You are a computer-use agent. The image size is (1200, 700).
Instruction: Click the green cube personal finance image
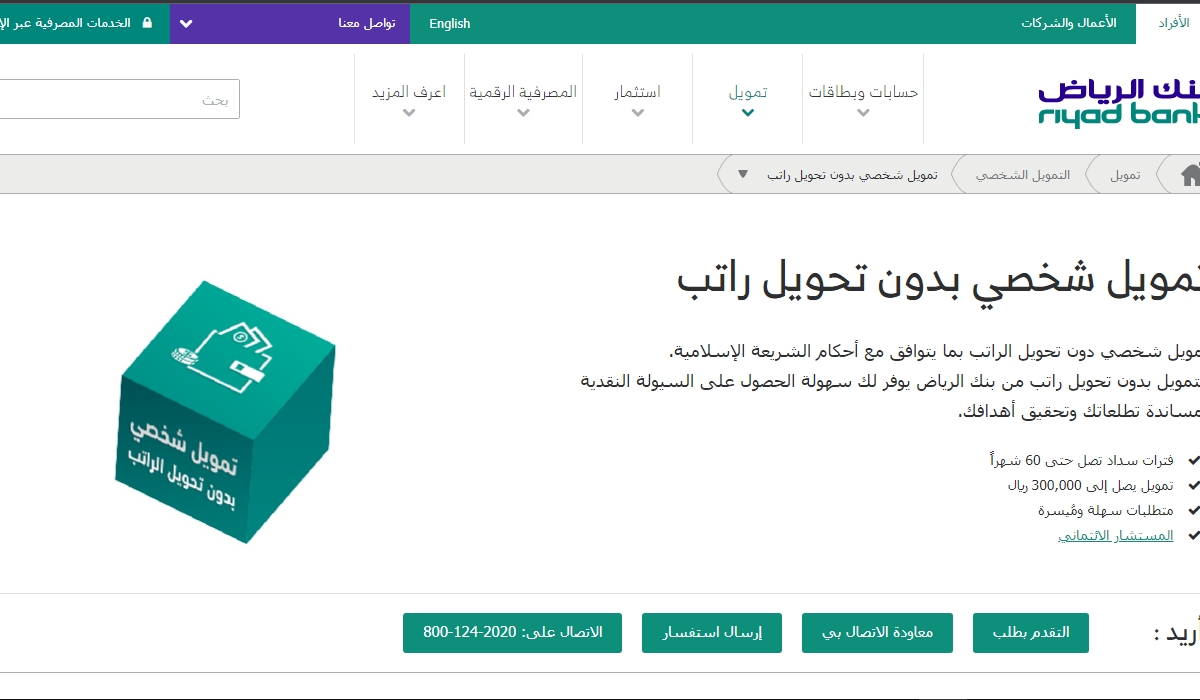[226, 411]
